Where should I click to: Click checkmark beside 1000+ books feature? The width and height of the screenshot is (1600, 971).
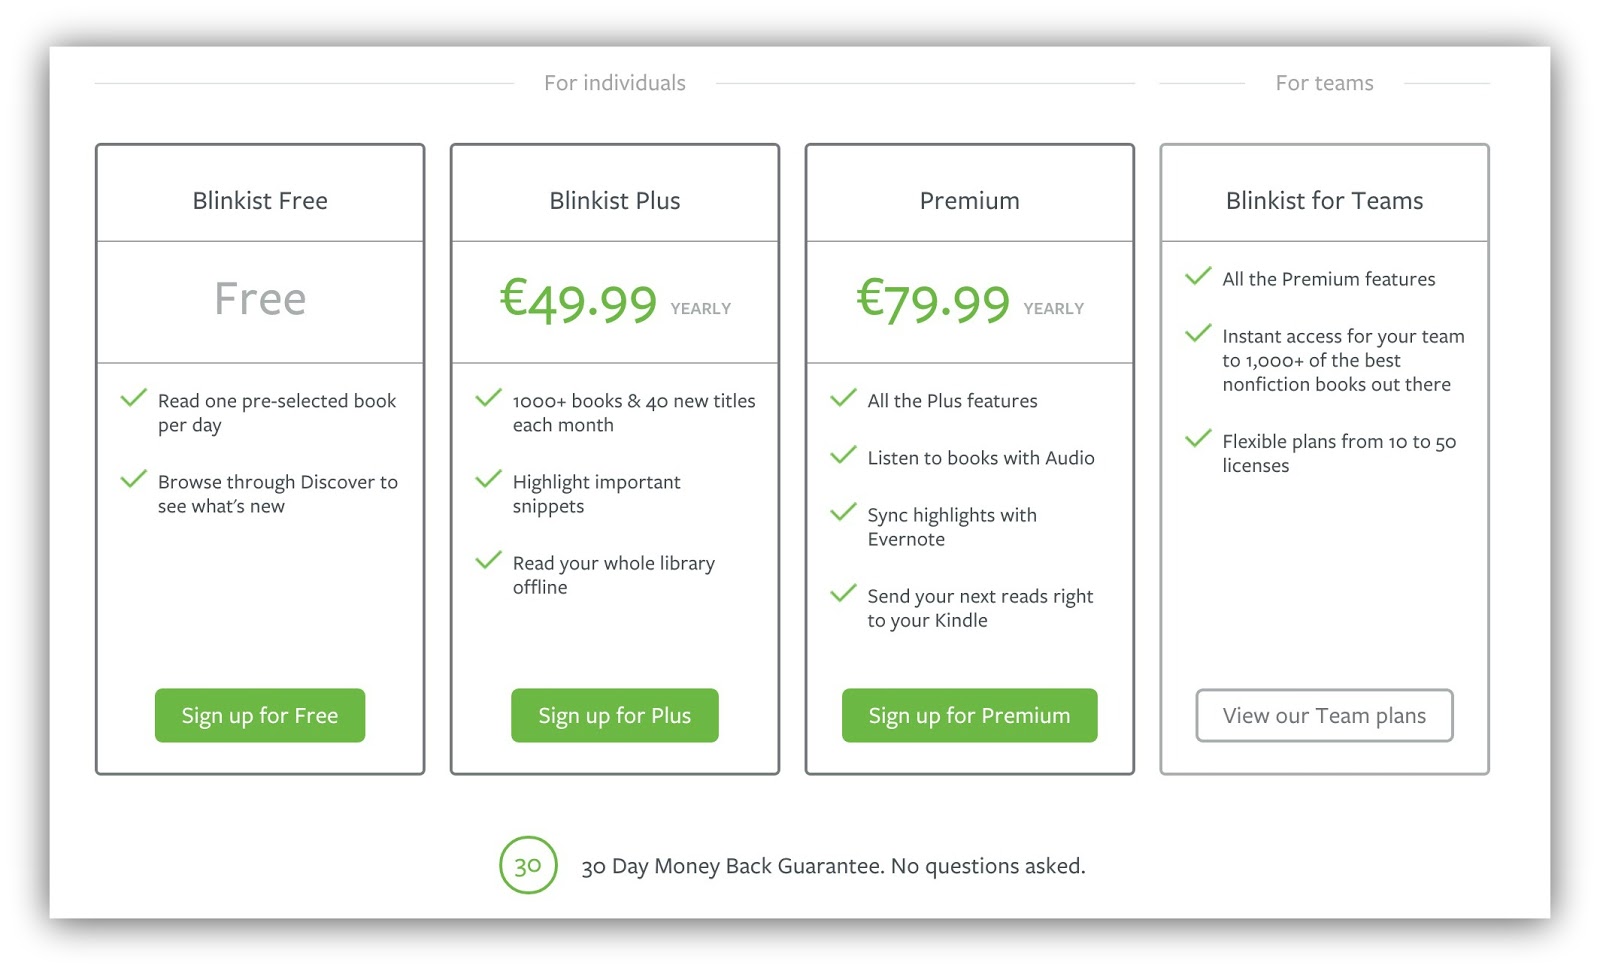[489, 398]
